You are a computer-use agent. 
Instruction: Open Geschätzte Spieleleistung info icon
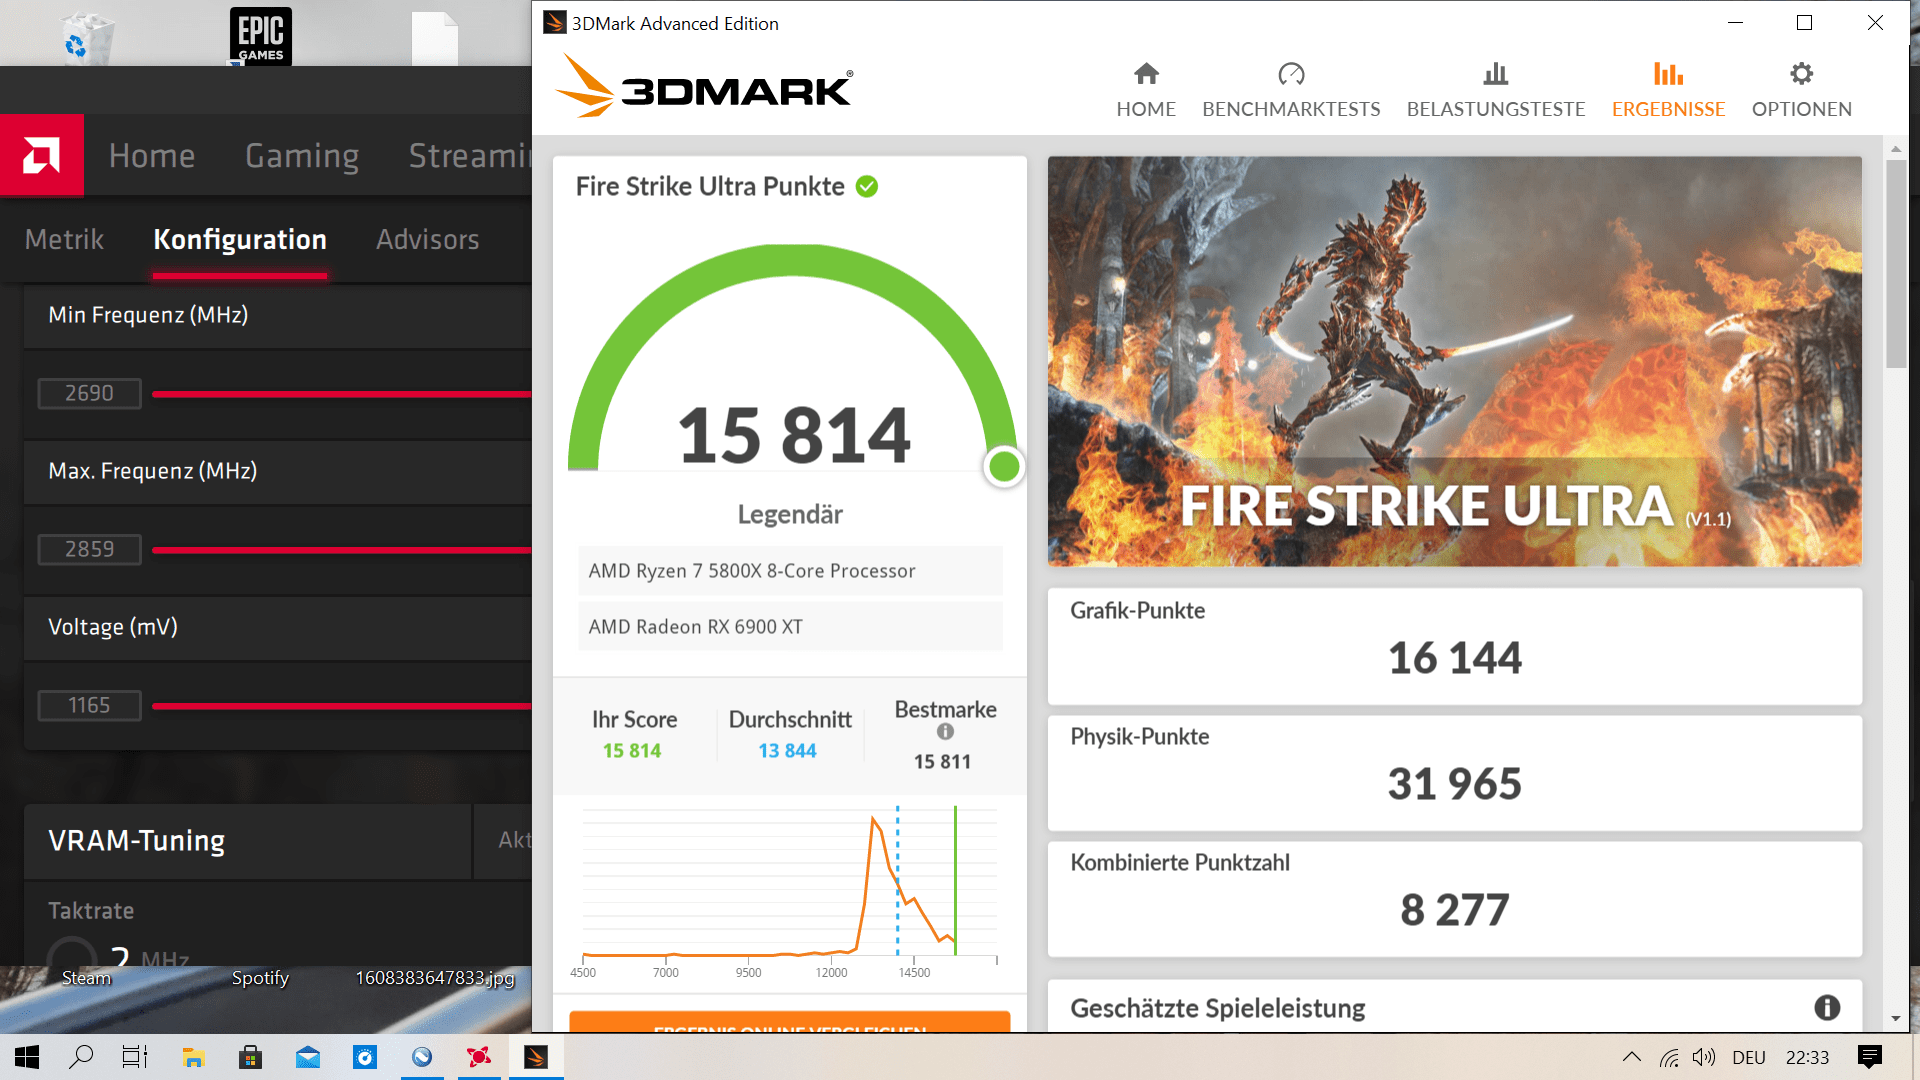tap(1827, 1008)
